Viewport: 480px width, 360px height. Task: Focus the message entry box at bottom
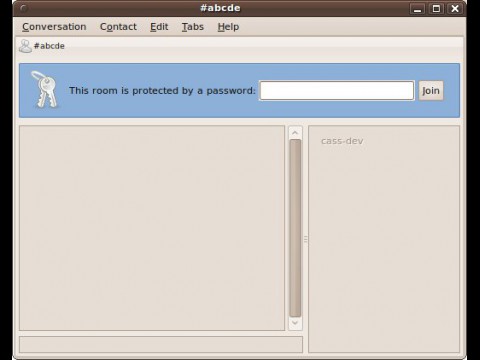pos(161,344)
